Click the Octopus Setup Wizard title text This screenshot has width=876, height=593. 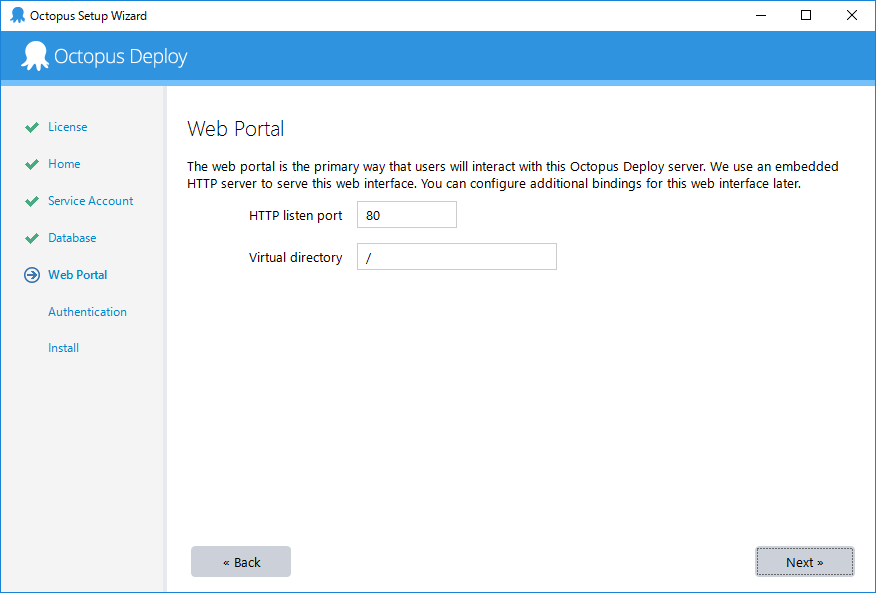point(88,16)
